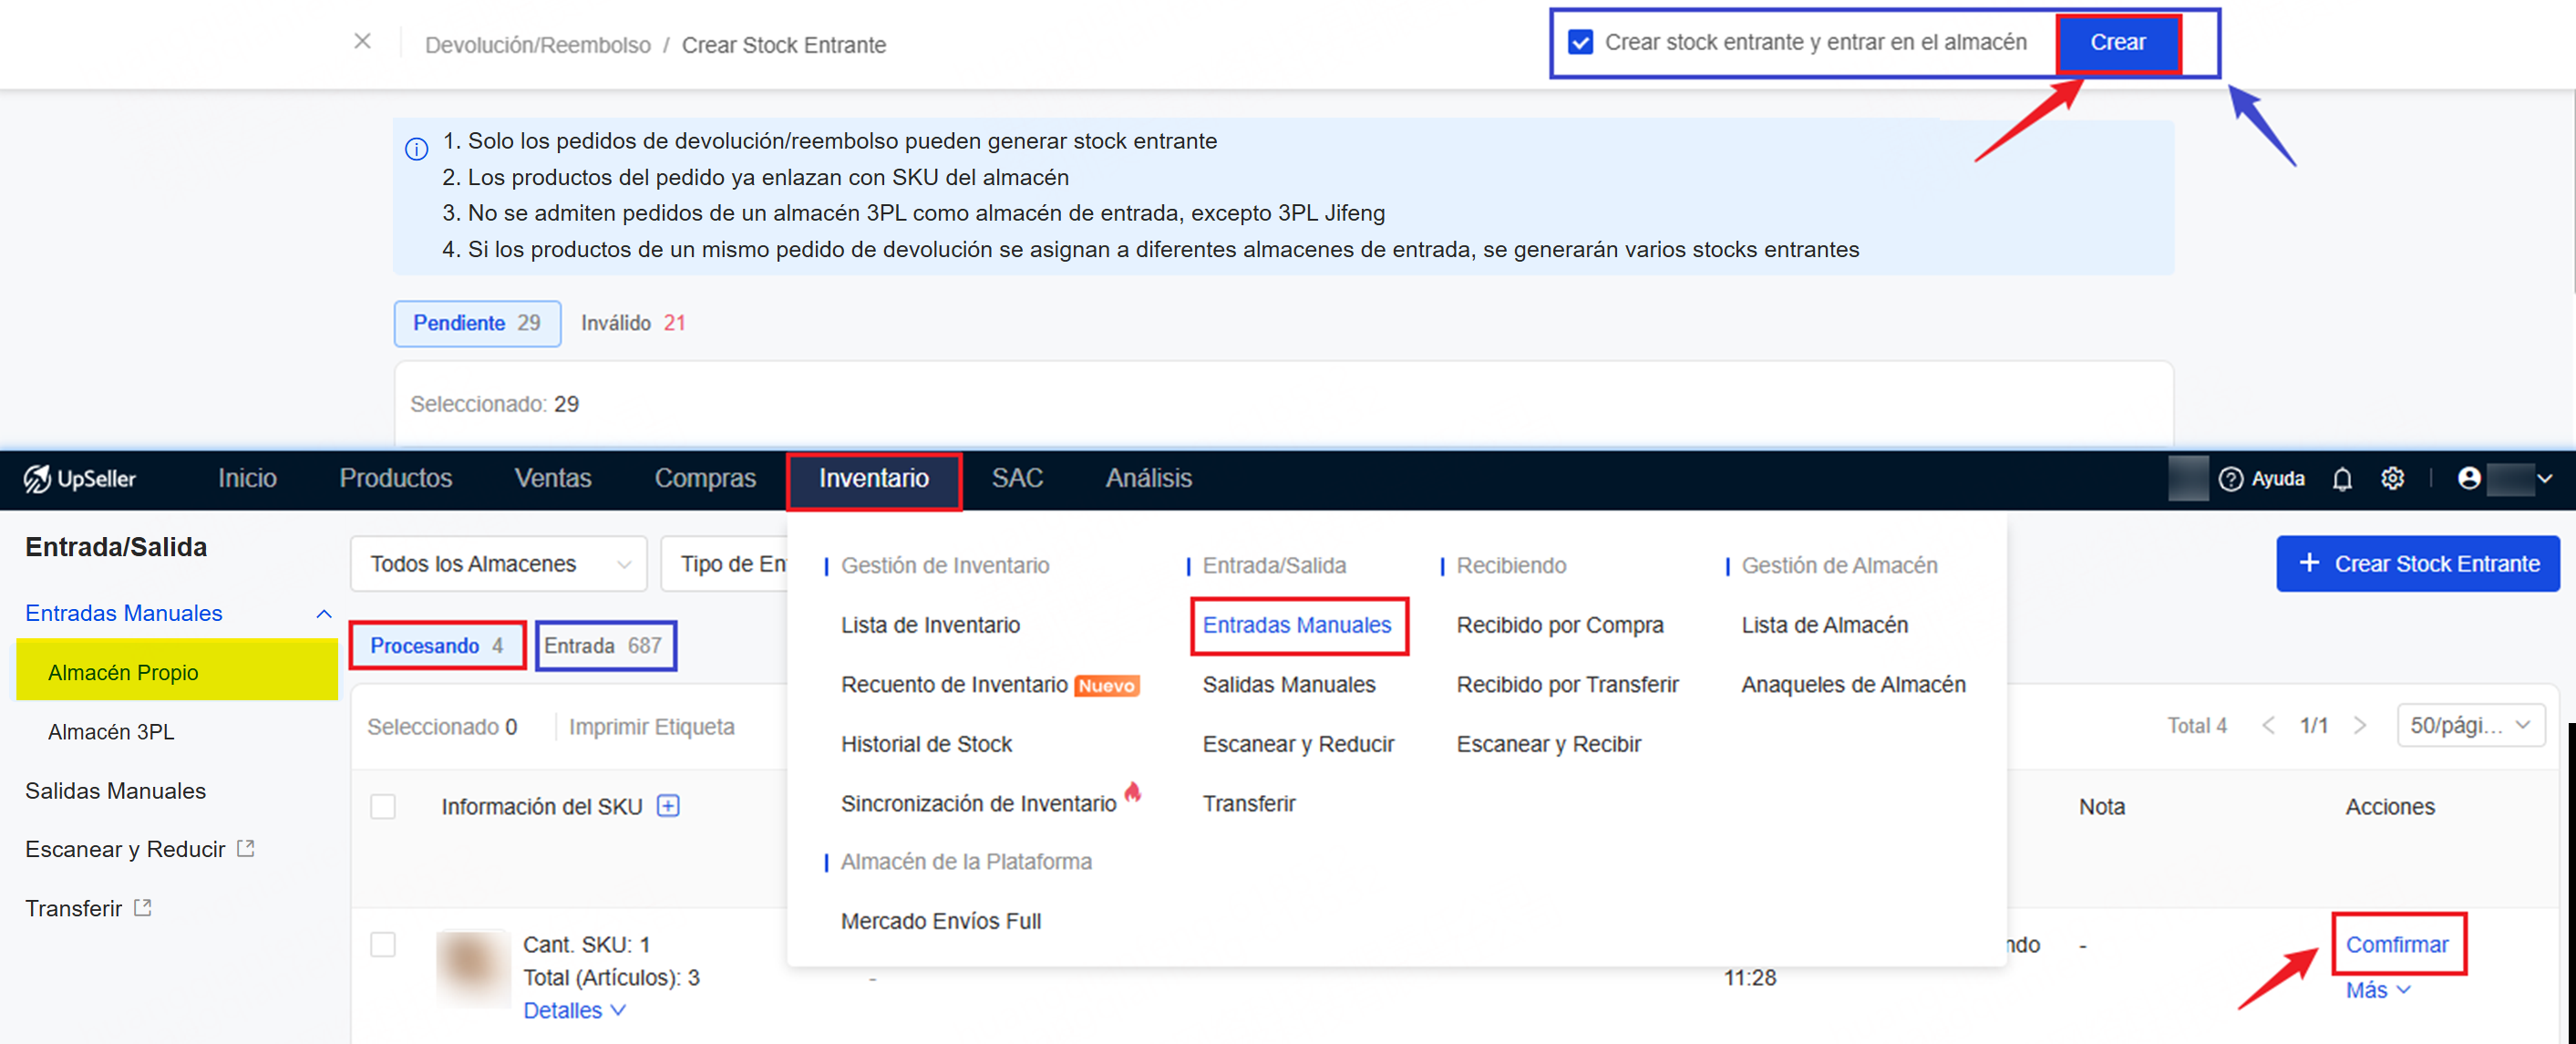Screen dimensions: 2576x1044
Task: Collapse the Entradas Manuales sidebar section
Action: [324, 614]
